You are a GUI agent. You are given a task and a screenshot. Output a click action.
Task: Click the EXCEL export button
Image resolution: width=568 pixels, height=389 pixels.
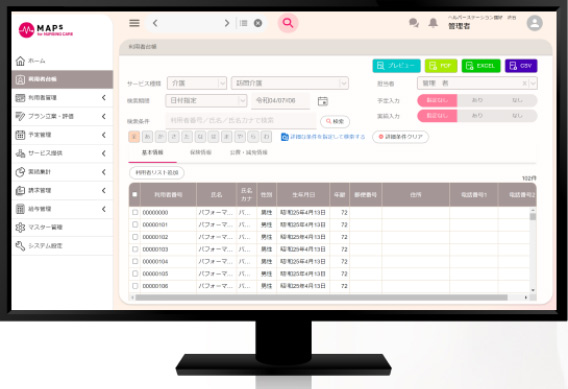click(481, 66)
